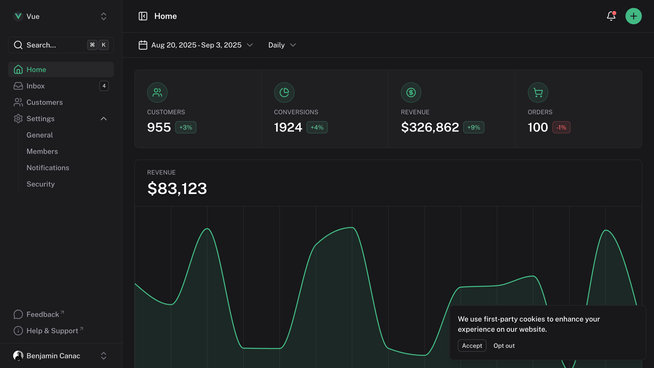Image resolution: width=654 pixels, height=368 pixels.
Task: Click the Settings gear icon
Action: pos(18,118)
